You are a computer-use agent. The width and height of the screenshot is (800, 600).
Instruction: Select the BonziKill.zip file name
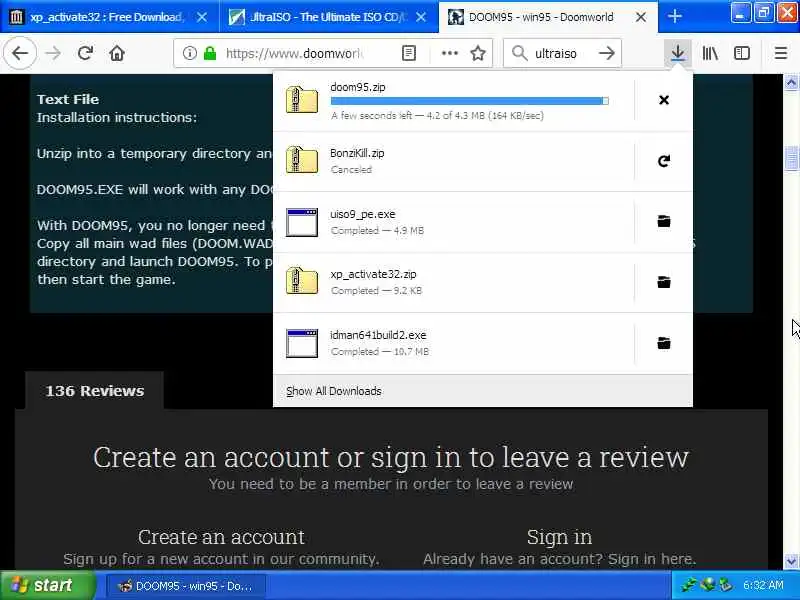tap(357, 153)
